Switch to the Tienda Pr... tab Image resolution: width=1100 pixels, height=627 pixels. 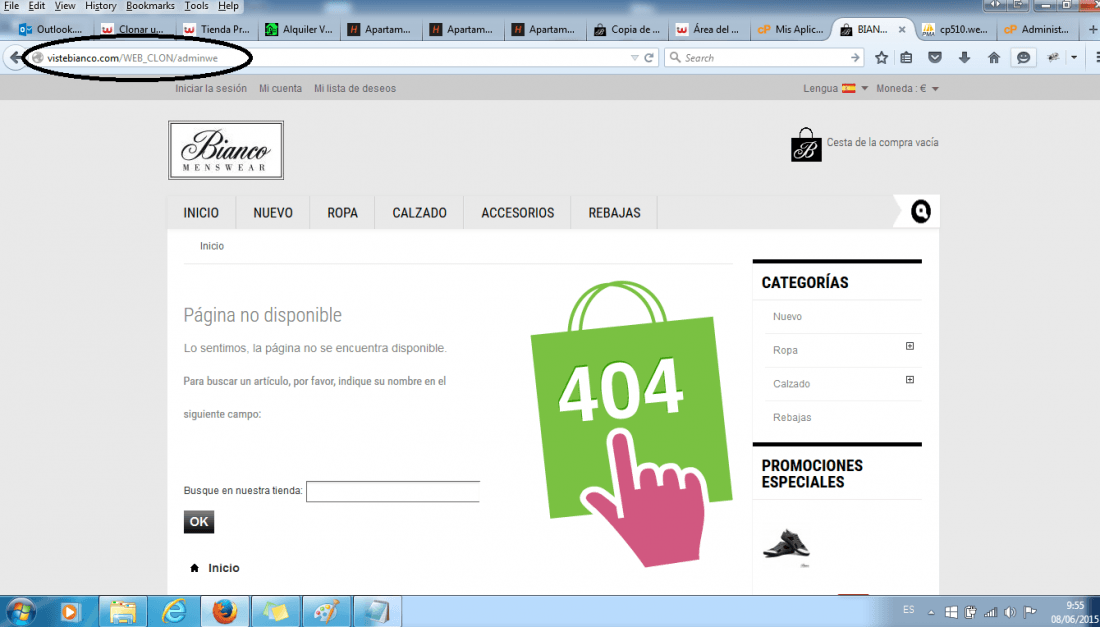pyautogui.click(x=216, y=29)
